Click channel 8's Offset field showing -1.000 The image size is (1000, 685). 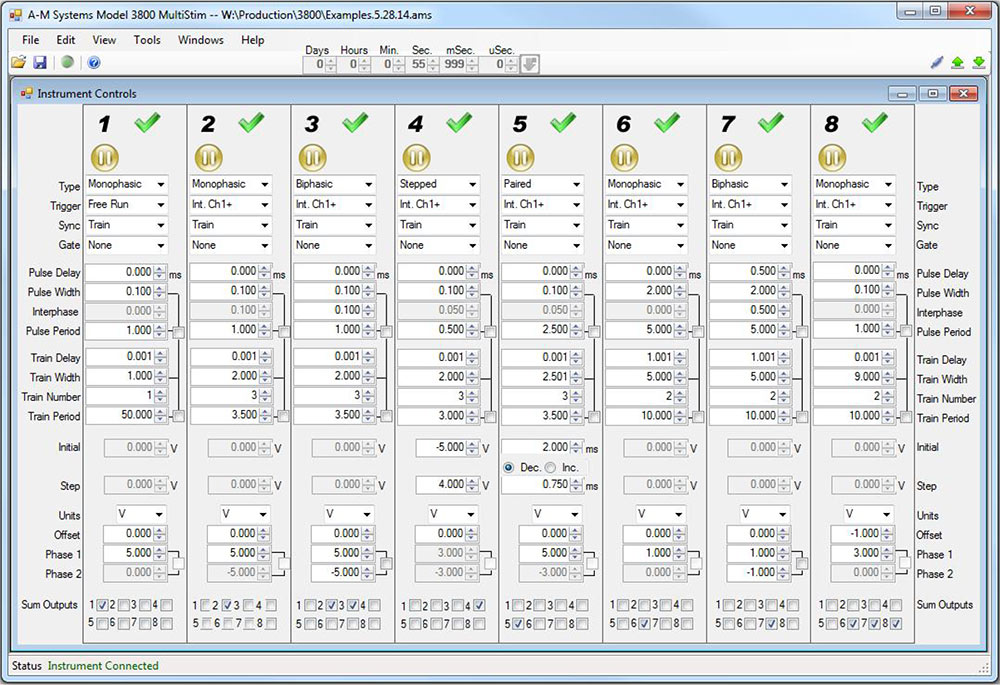tap(863, 534)
